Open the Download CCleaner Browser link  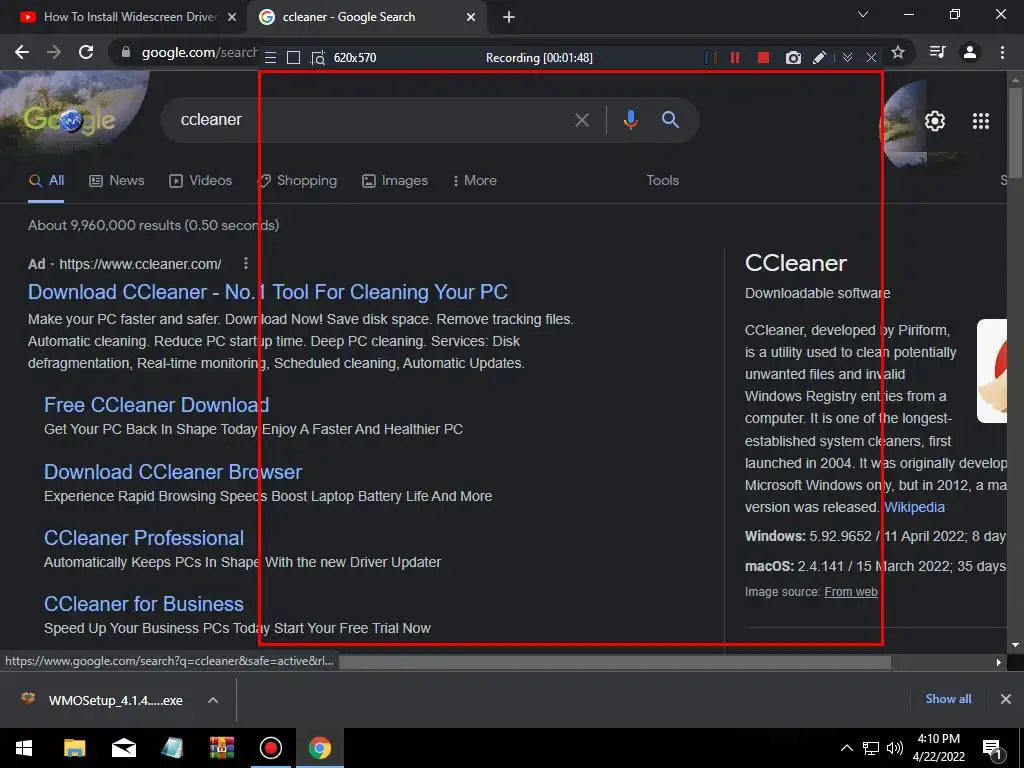click(173, 472)
